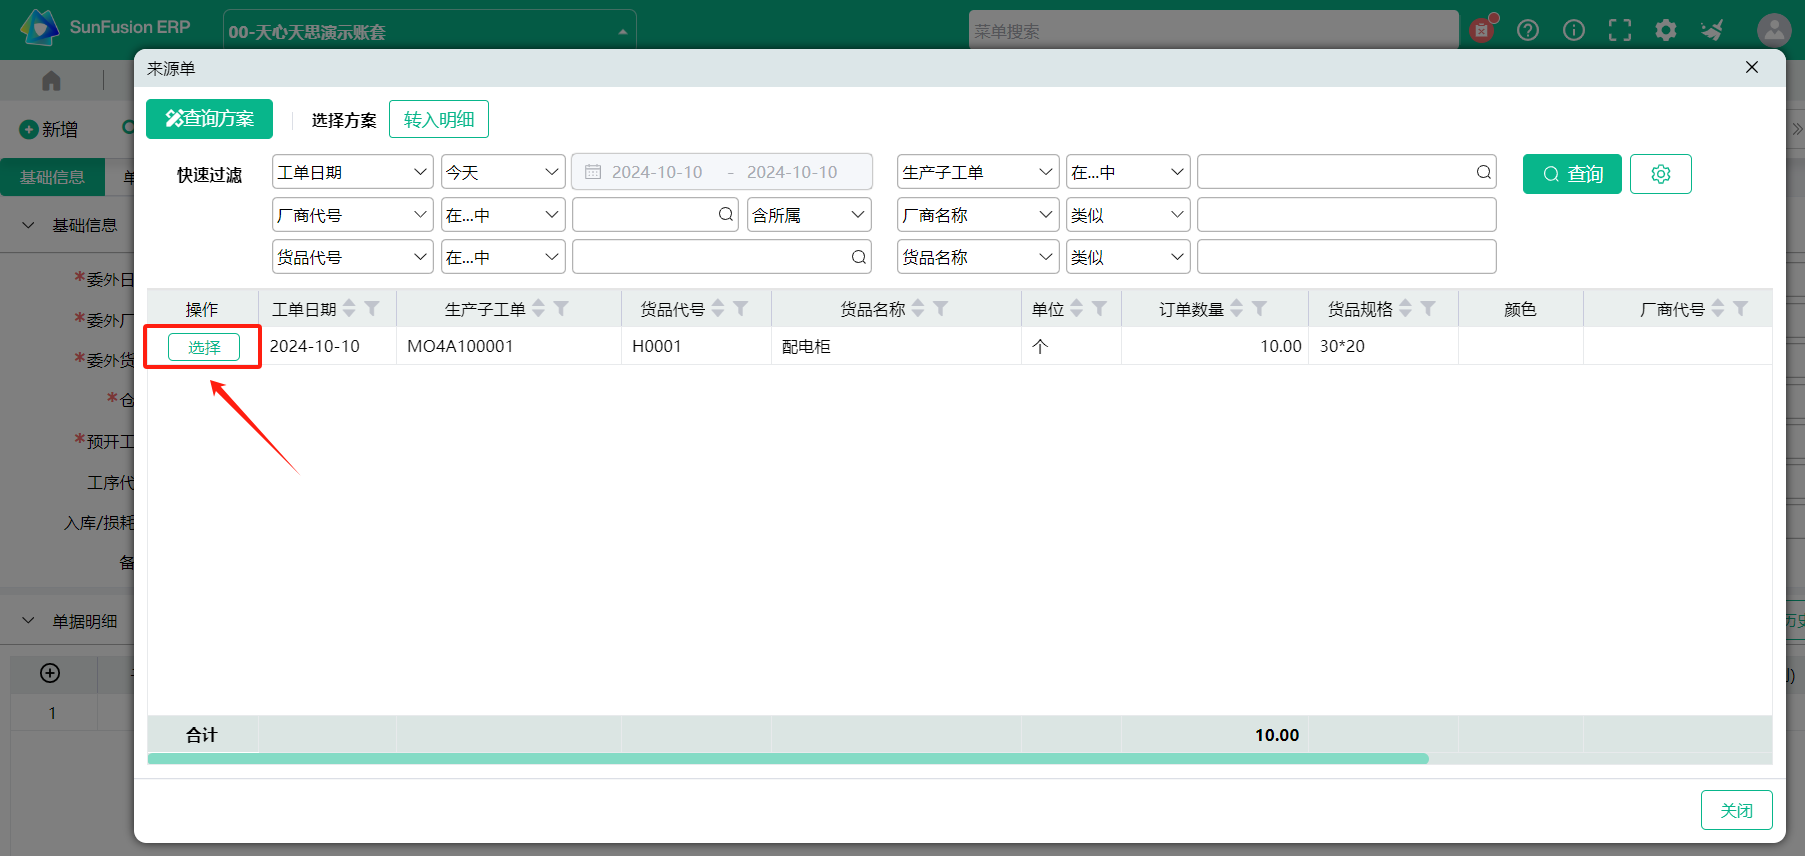
Task: Click 选择 button for MO4A100001 row
Action: click(204, 347)
